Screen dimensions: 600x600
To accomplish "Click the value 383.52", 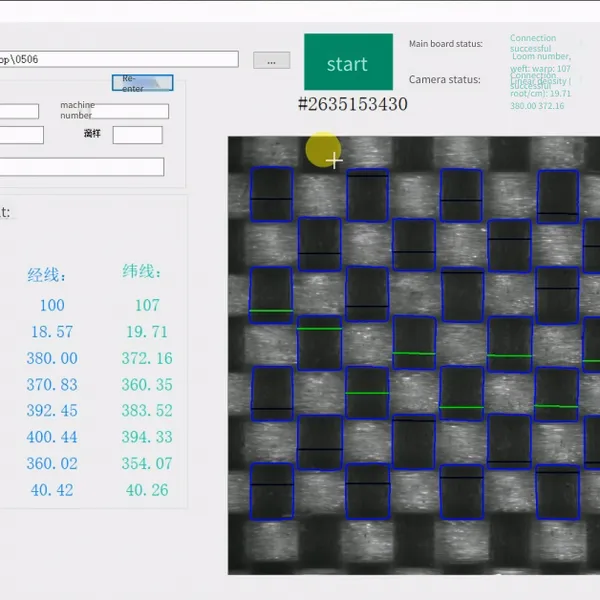I will [x=147, y=411].
